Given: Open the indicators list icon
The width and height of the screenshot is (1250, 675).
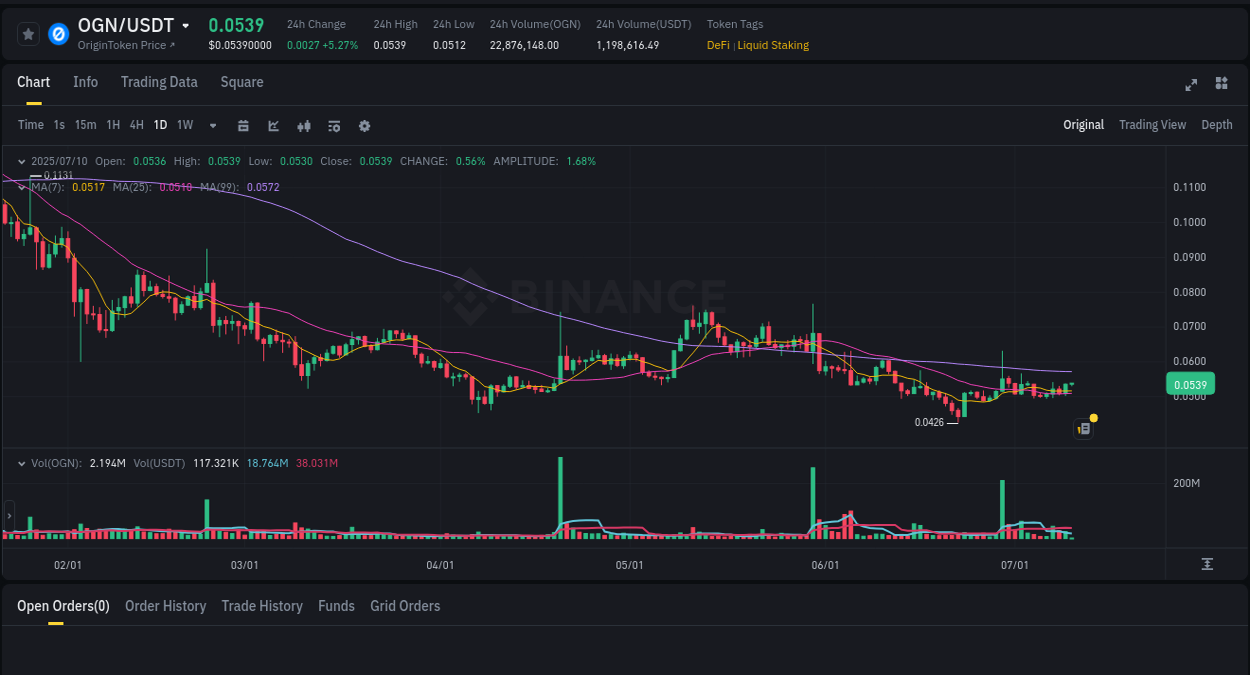Looking at the screenshot, I should tap(333, 125).
